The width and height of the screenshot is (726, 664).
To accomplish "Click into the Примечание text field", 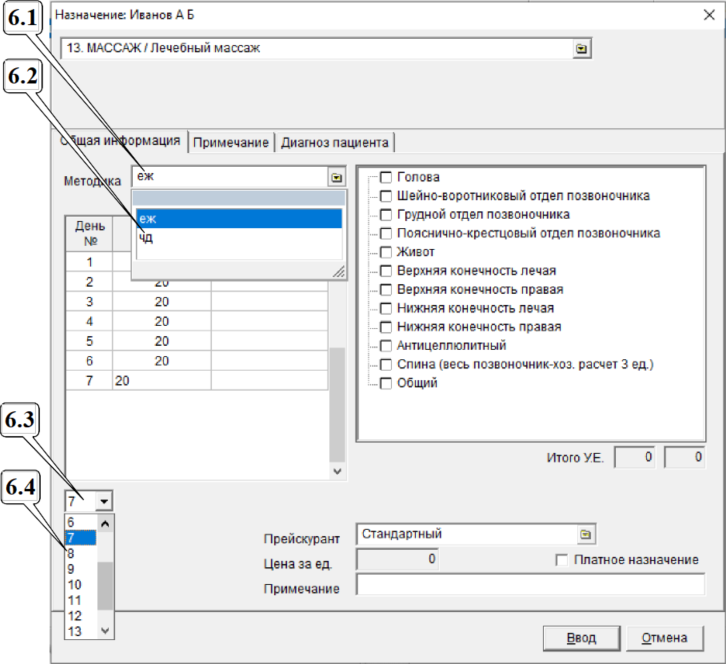I will 530,586.
